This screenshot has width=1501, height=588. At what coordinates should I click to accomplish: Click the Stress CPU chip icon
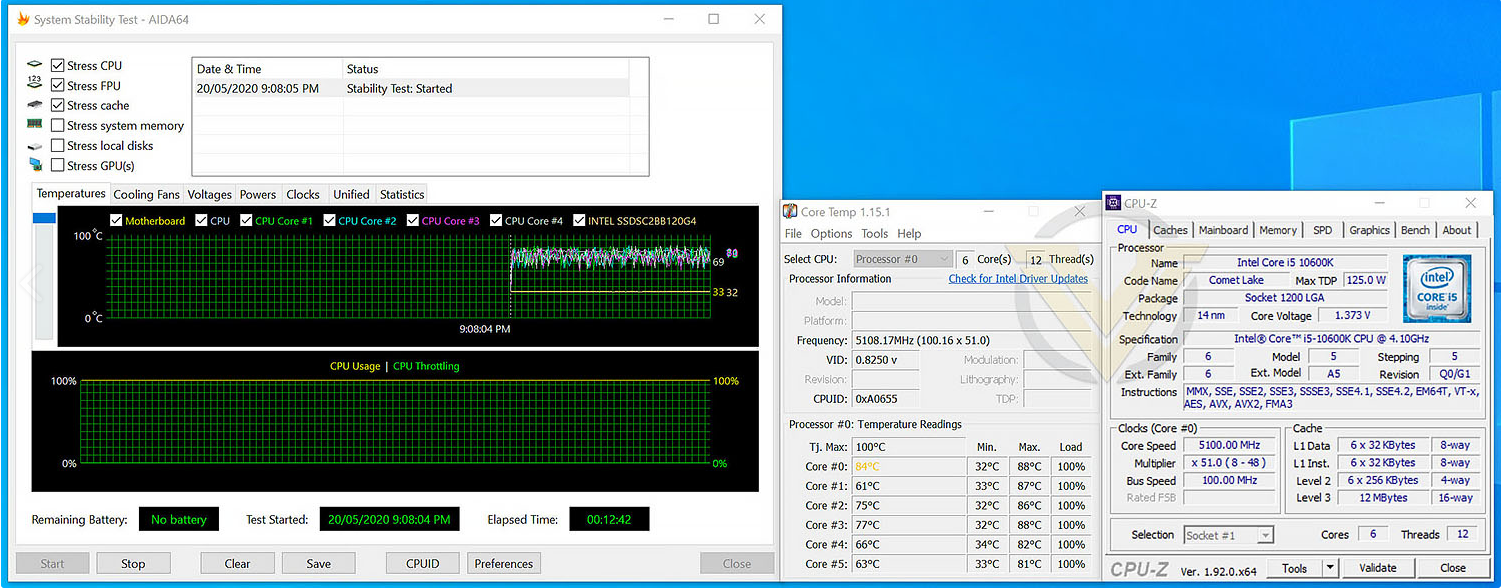click(x=35, y=65)
